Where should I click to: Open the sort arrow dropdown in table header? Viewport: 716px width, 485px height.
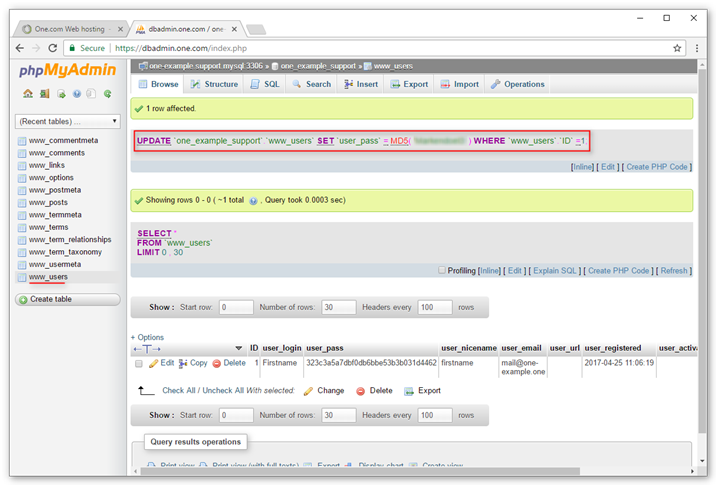click(x=238, y=348)
